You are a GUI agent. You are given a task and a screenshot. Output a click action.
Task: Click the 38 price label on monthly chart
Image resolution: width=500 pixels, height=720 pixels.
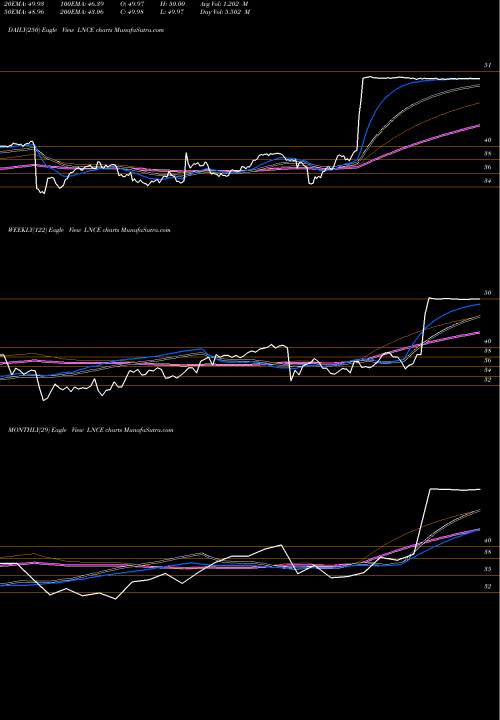point(488,552)
